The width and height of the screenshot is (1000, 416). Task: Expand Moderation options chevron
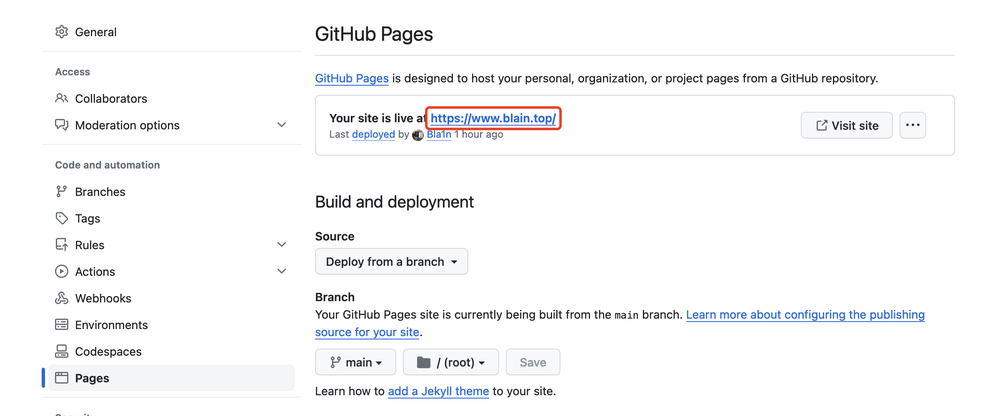point(281,125)
